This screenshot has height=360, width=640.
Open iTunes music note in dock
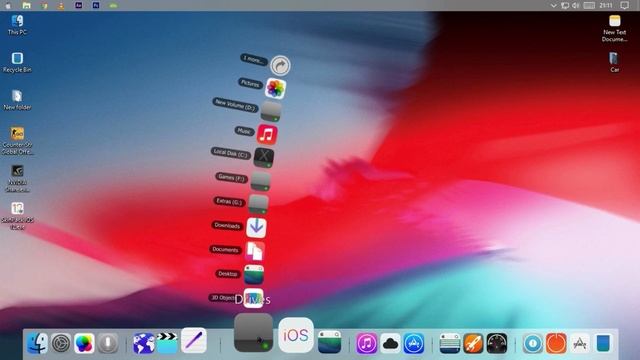367,343
